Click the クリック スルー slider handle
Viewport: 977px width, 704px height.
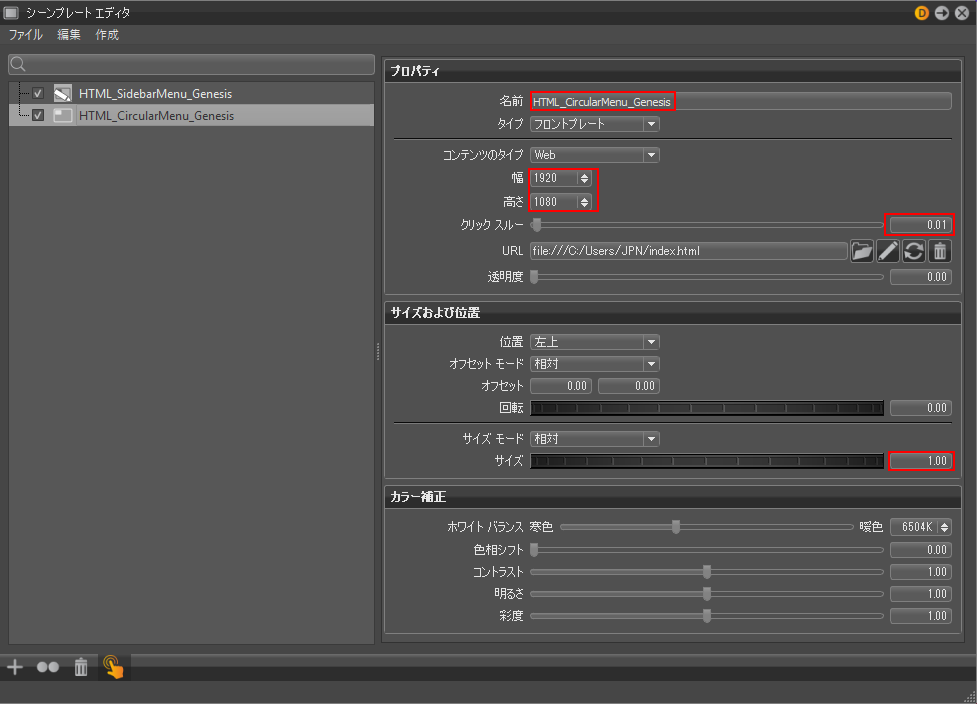tap(536, 224)
